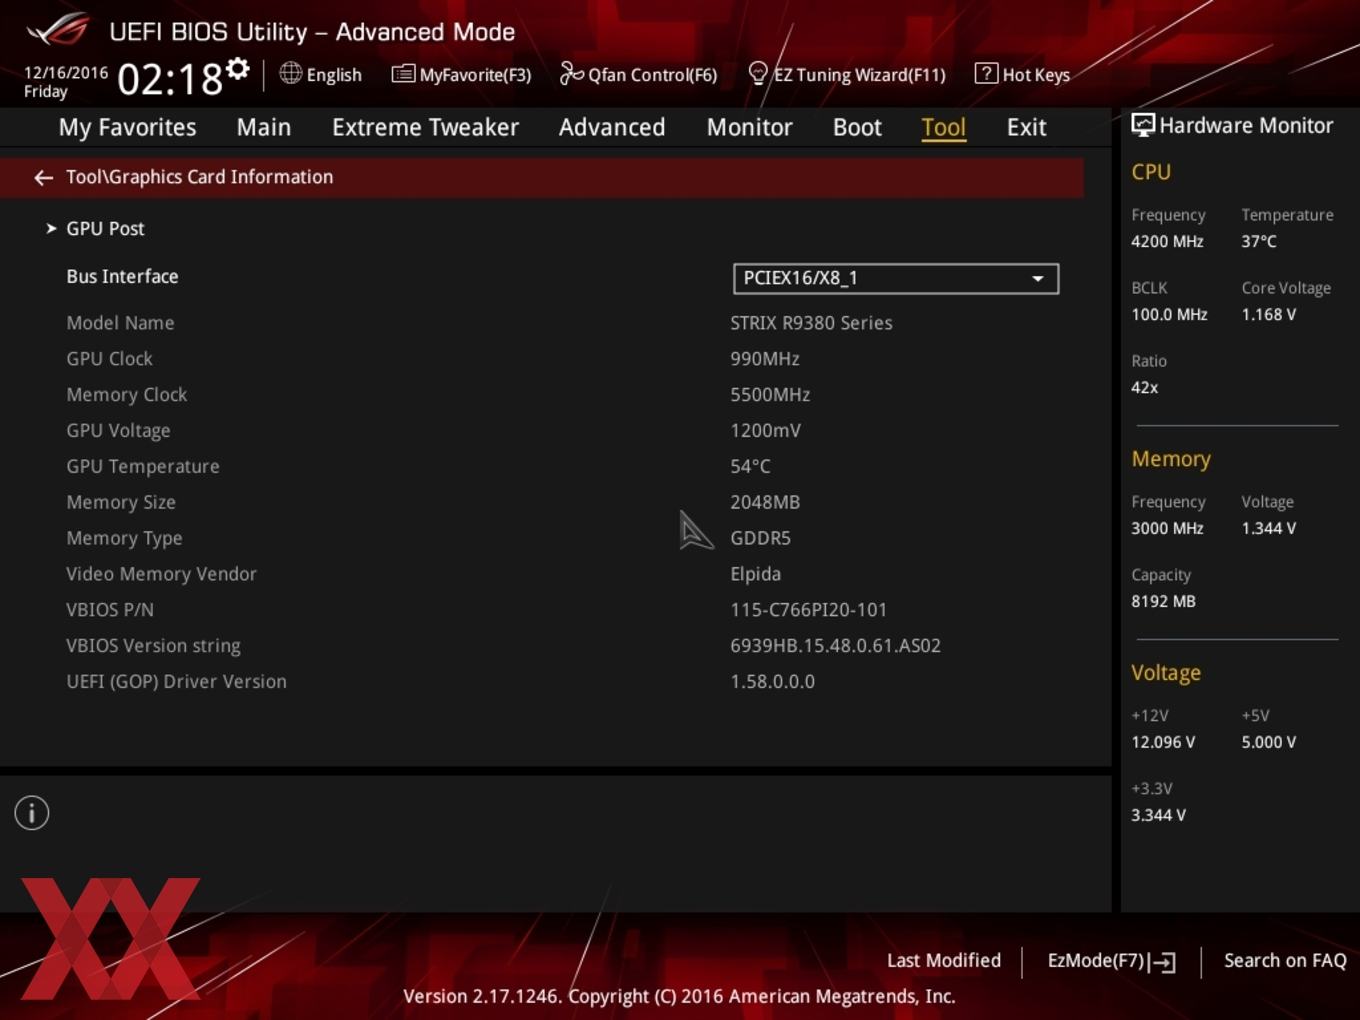Image resolution: width=1360 pixels, height=1020 pixels.
Task: Click the 4200 MHz CPU frequency
Action: (1167, 241)
